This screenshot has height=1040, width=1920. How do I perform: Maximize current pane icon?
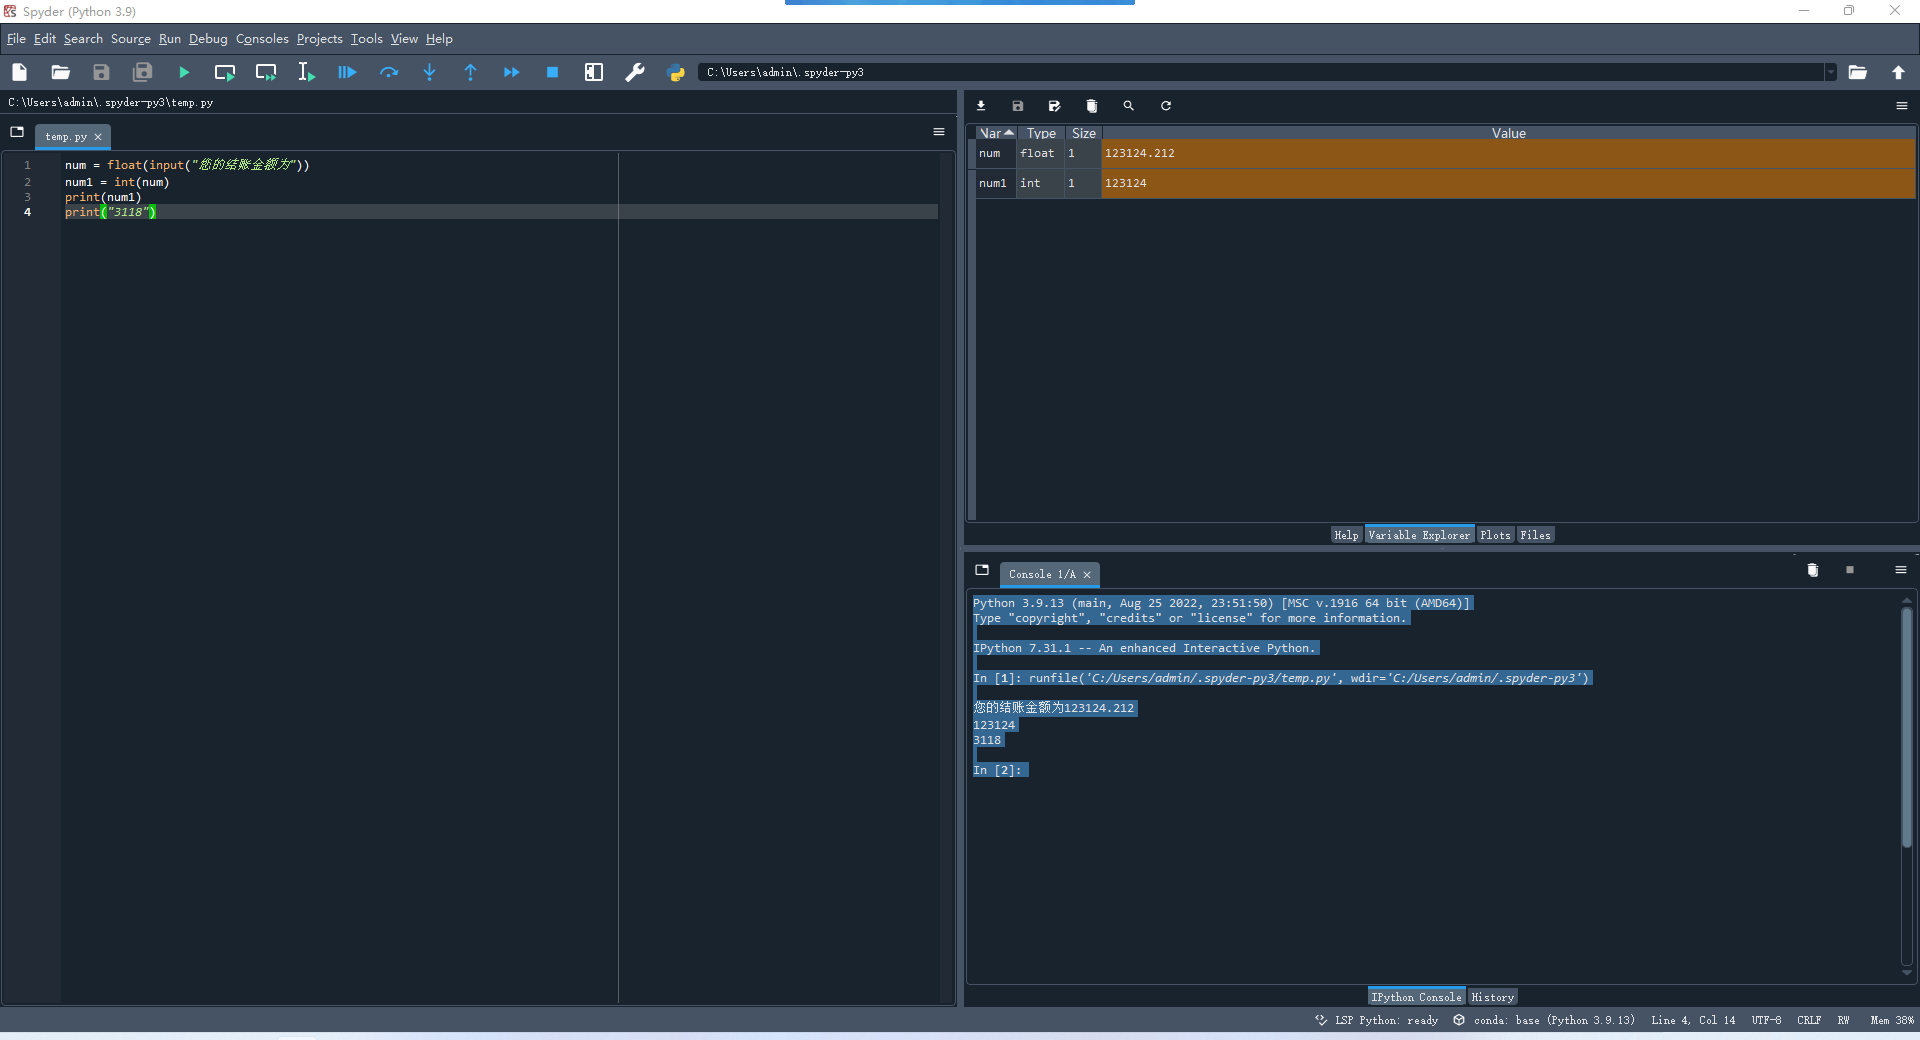[594, 72]
